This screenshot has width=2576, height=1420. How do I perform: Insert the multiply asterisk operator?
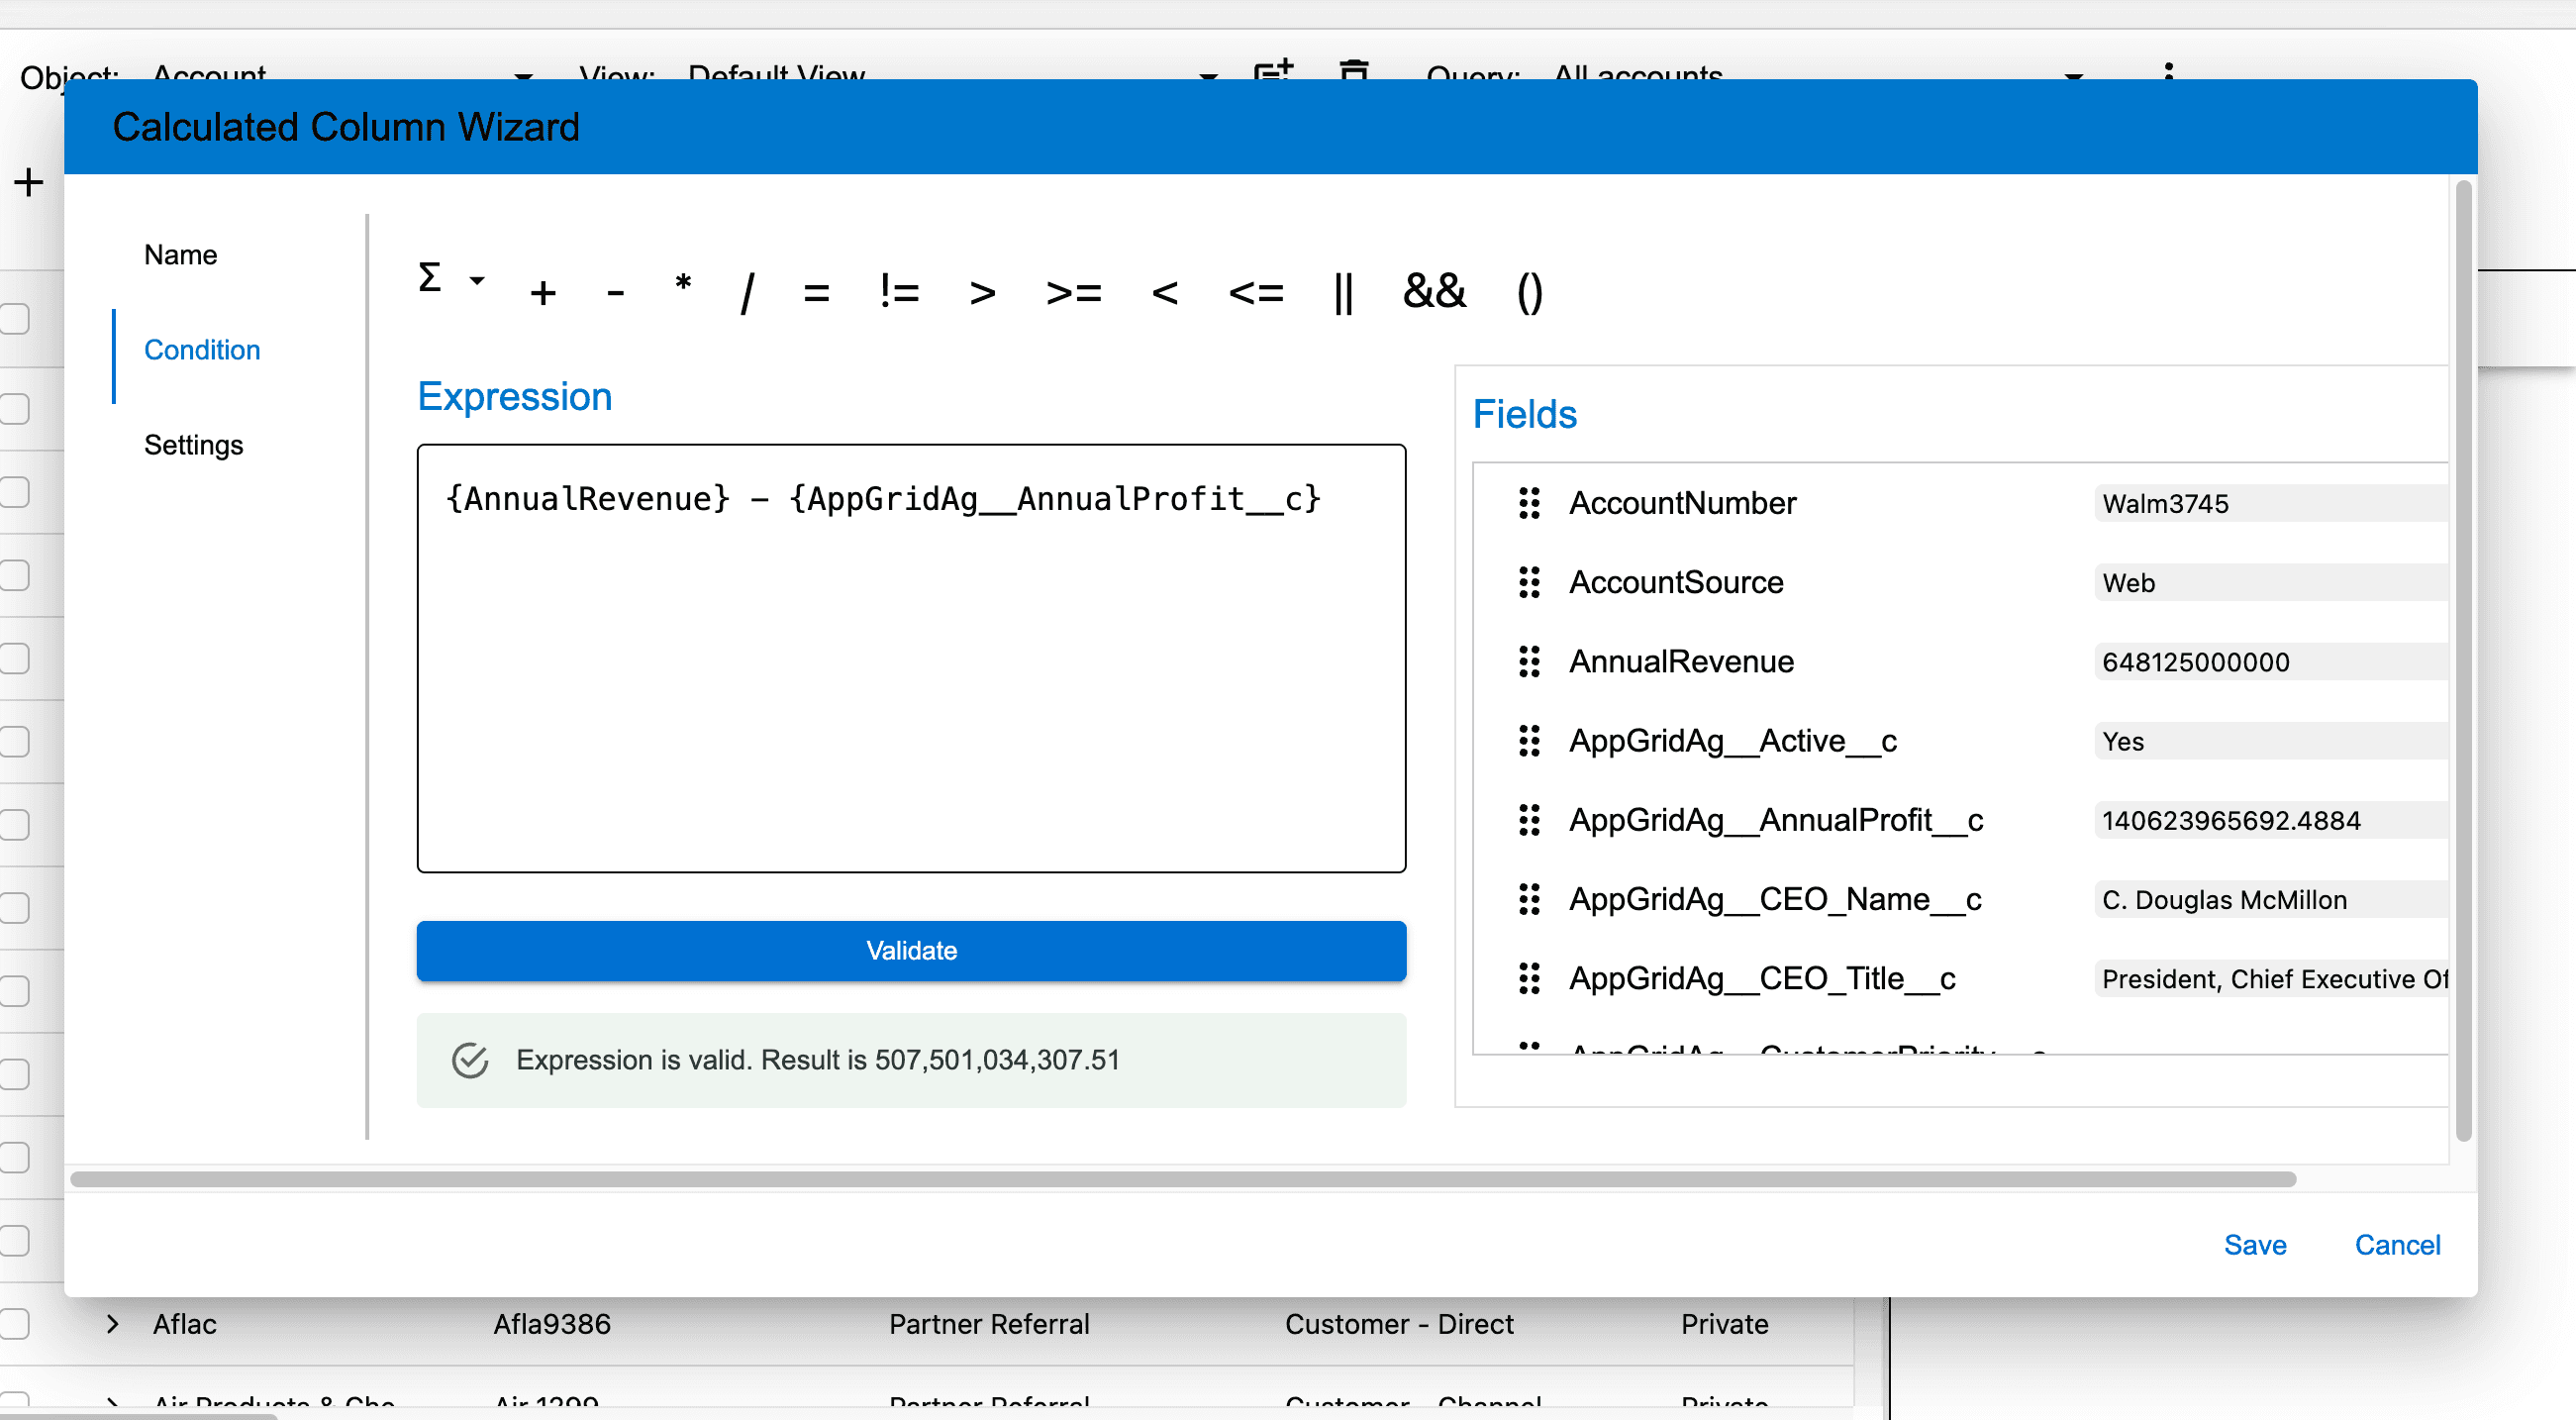[x=683, y=286]
